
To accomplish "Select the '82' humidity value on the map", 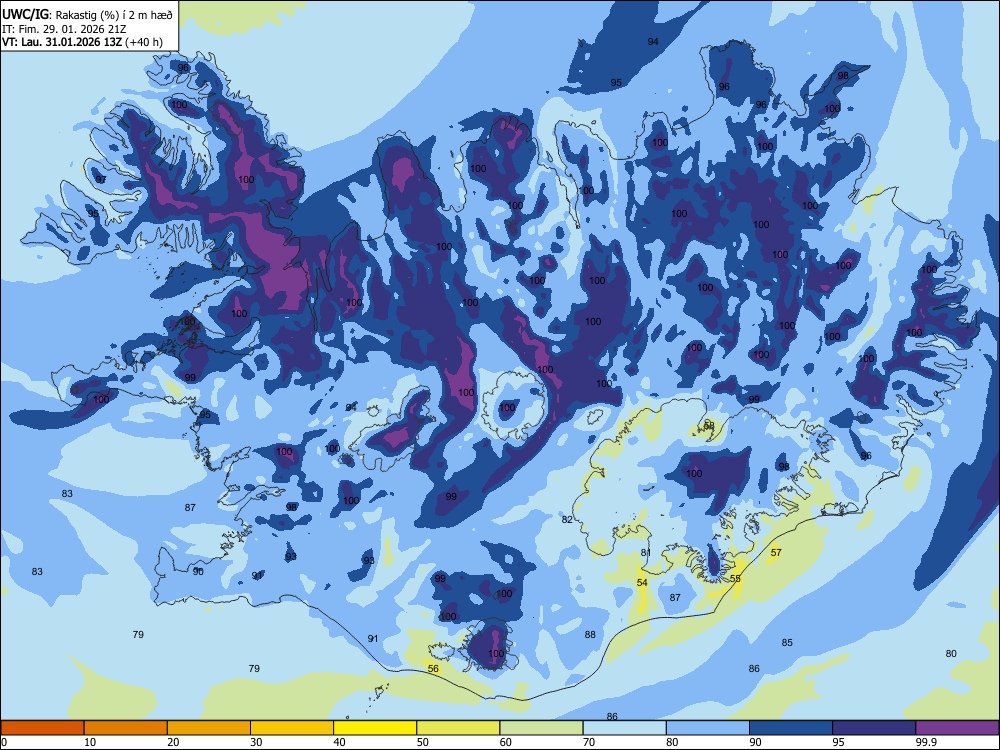I will point(567,520).
